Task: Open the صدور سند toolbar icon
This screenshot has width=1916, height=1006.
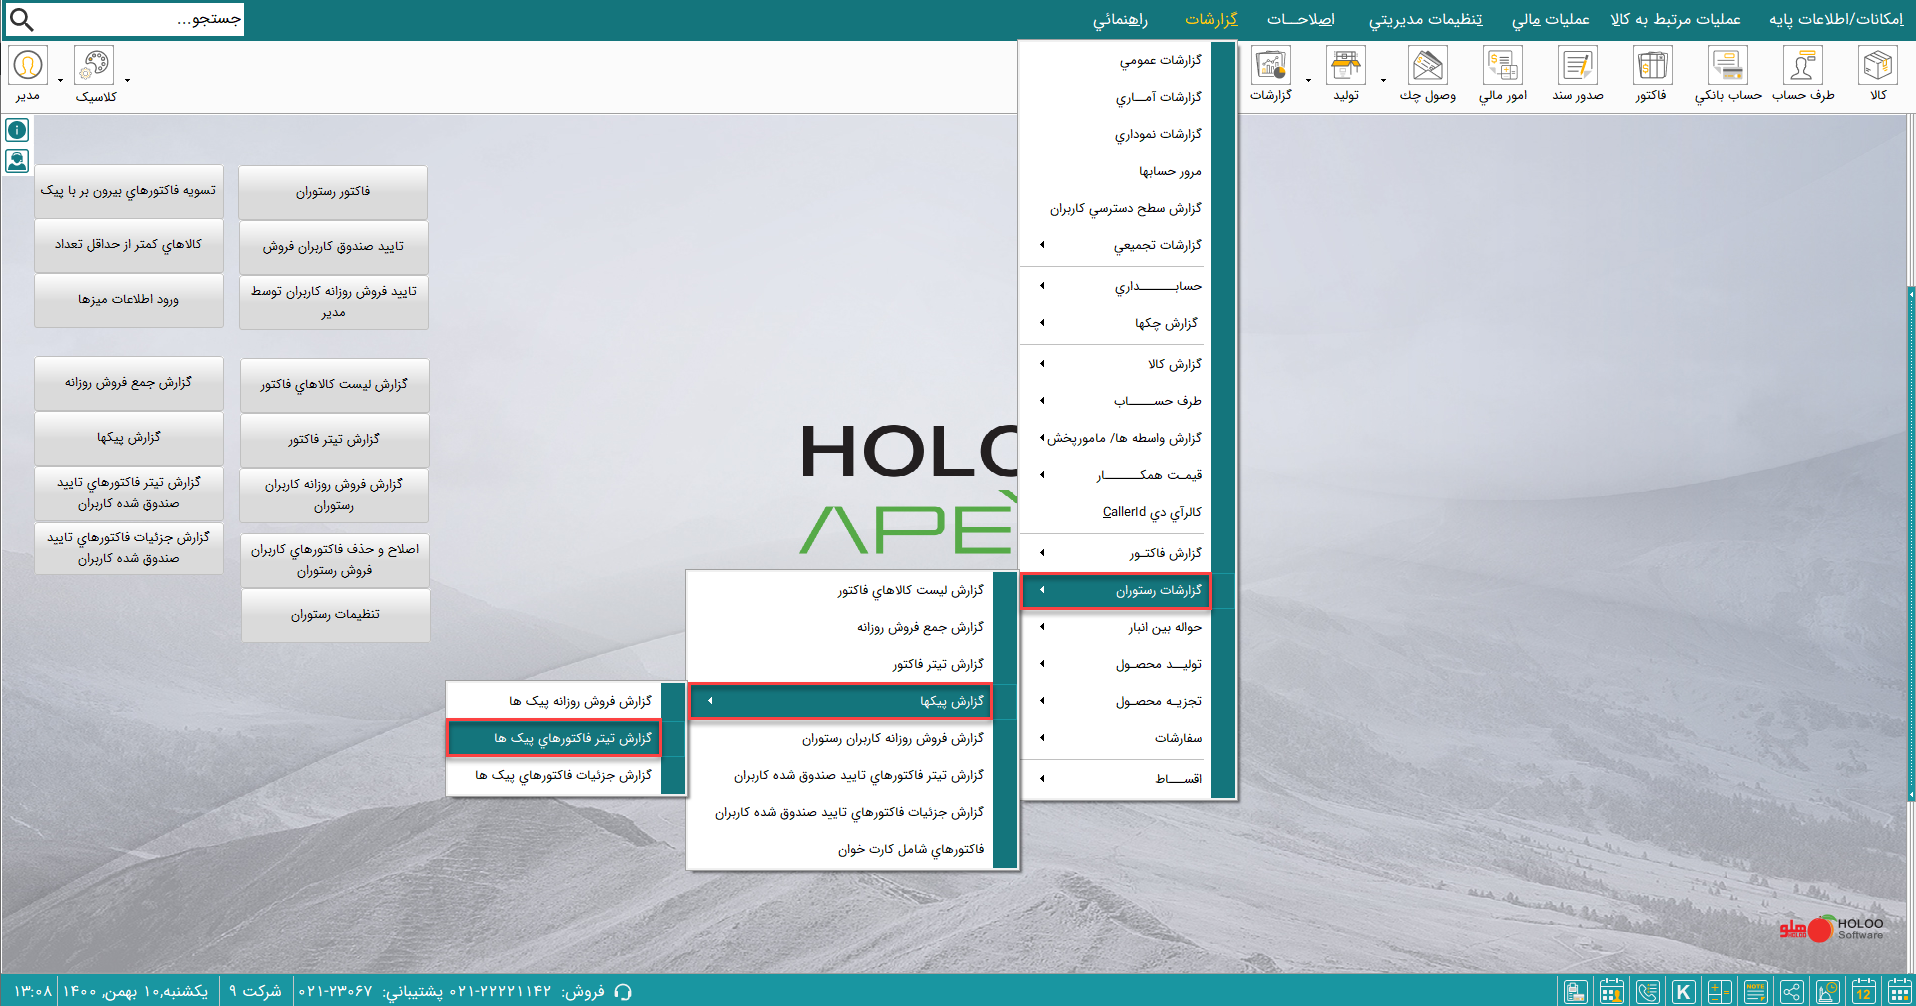Action: coord(1578,66)
